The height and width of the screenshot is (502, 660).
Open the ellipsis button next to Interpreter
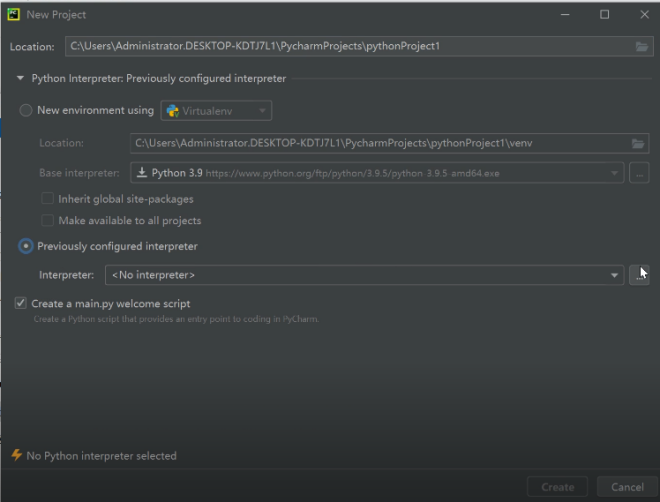[639, 275]
